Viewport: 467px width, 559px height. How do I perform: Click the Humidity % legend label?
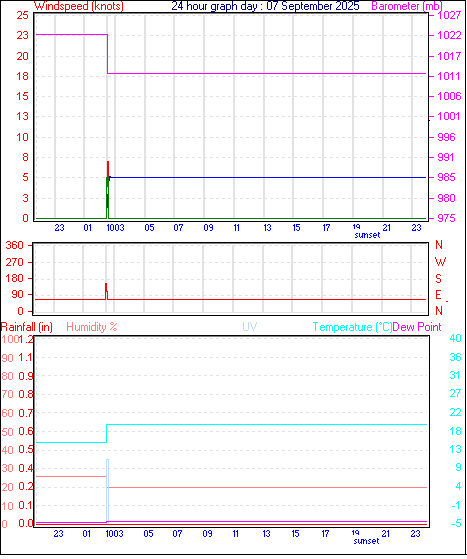click(x=92, y=327)
